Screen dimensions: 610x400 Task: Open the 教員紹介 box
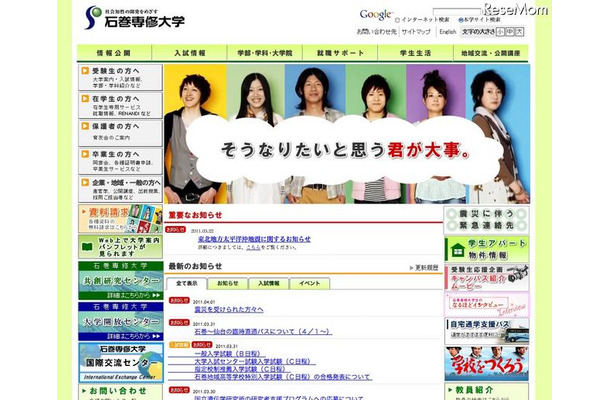click(x=487, y=391)
